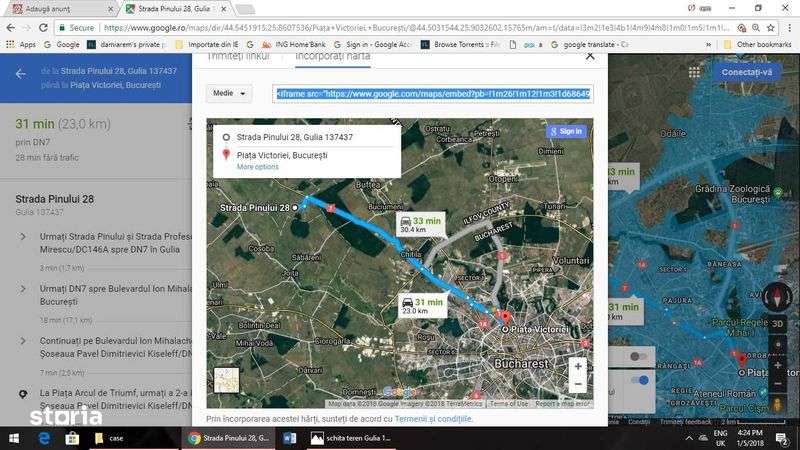The image size is (800, 450).
Task: Click the Piața Victoriei destination pin on preview map
Action: coord(505,319)
